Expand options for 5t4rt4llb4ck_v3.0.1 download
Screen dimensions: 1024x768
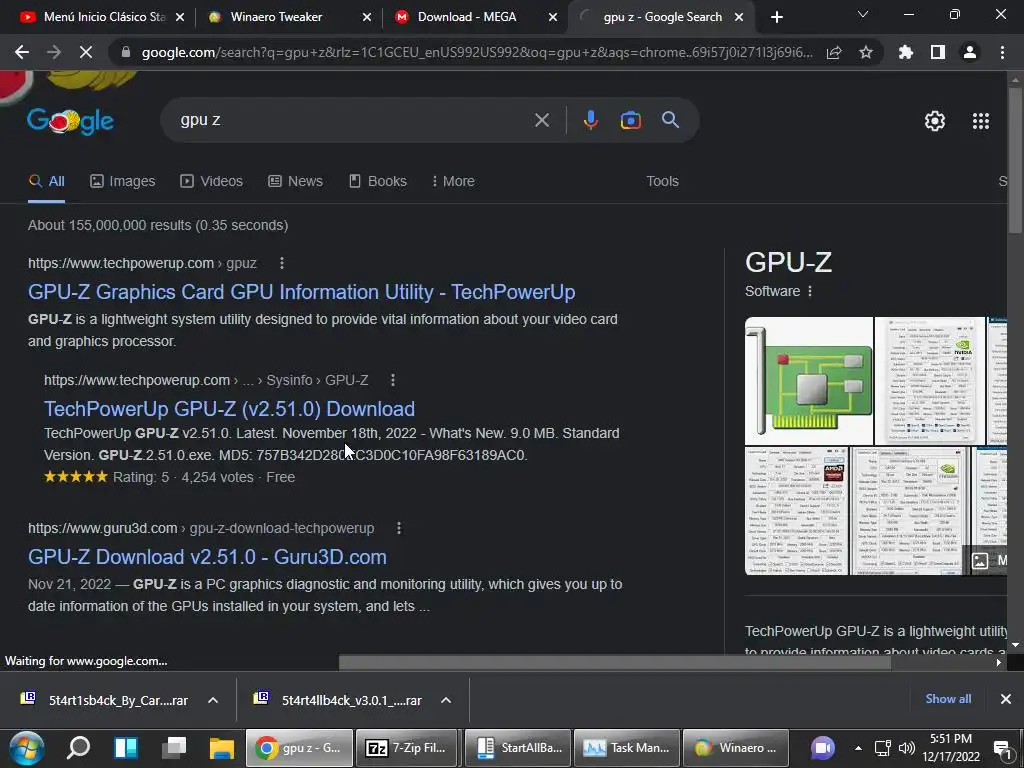click(x=446, y=700)
